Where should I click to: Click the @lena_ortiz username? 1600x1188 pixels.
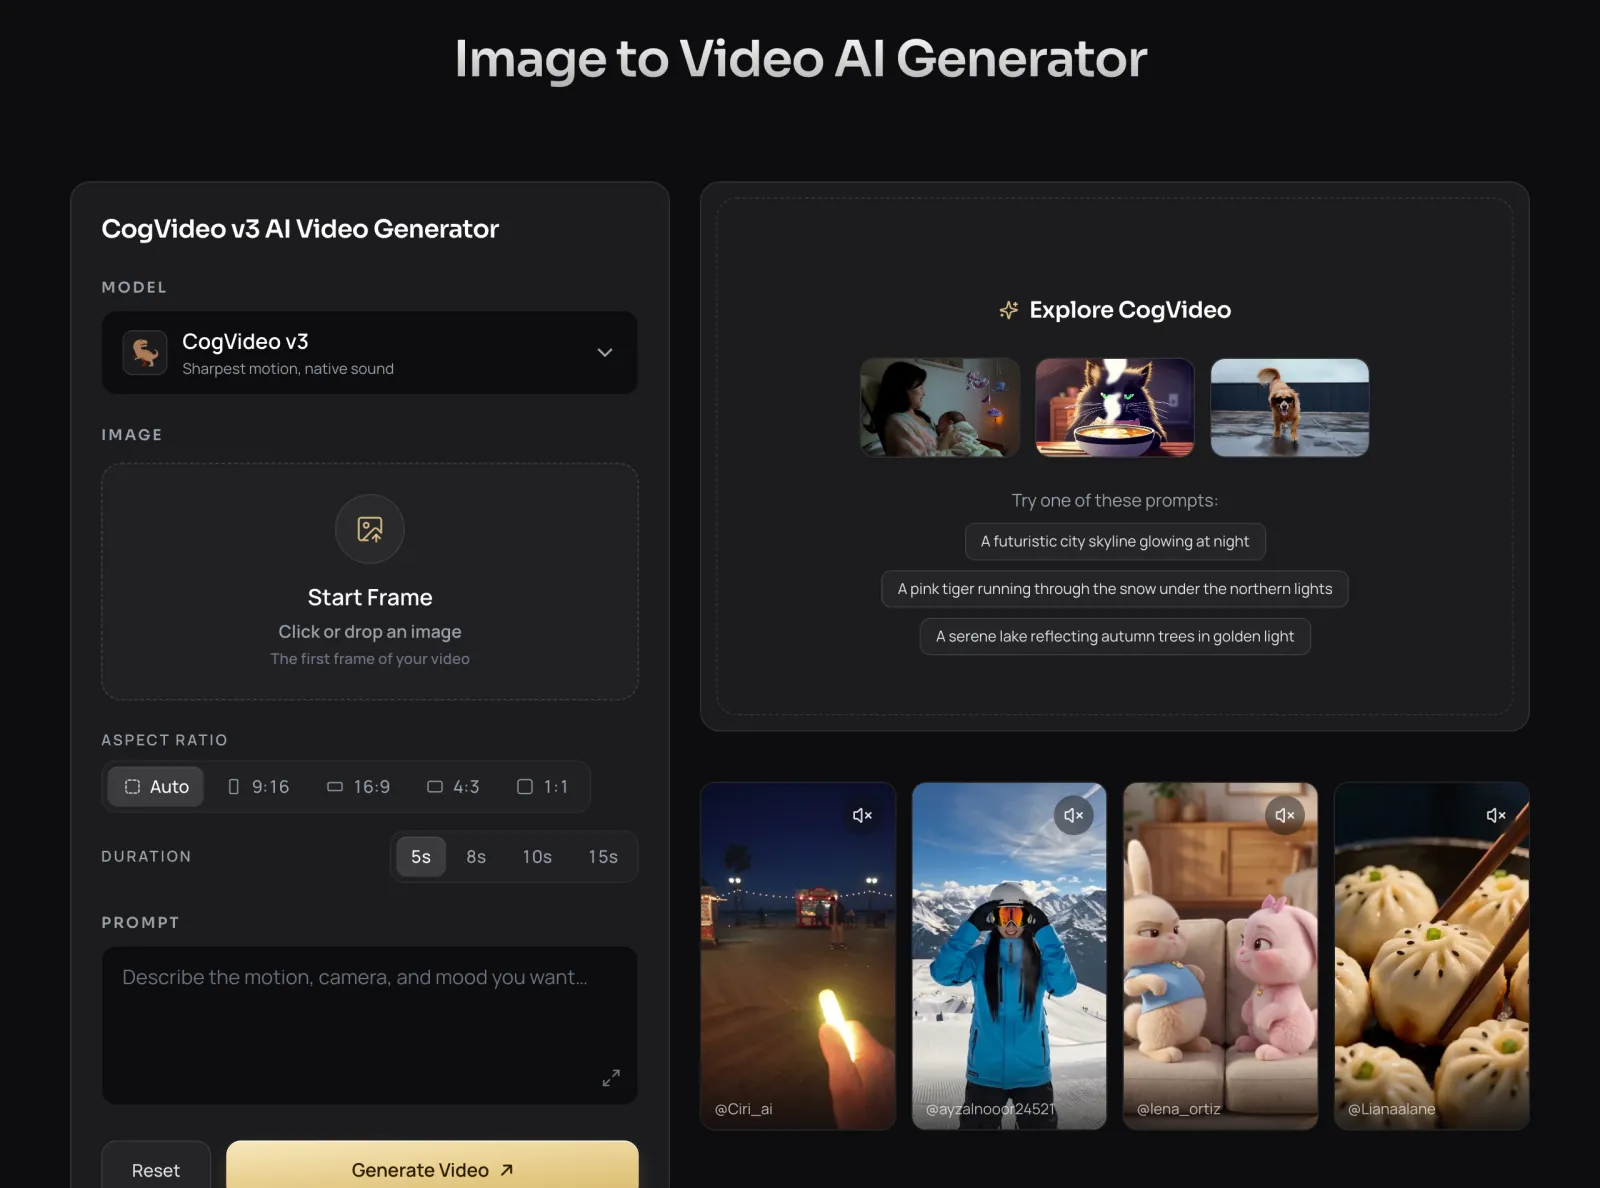pyautogui.click(x=1179, y=1109)
